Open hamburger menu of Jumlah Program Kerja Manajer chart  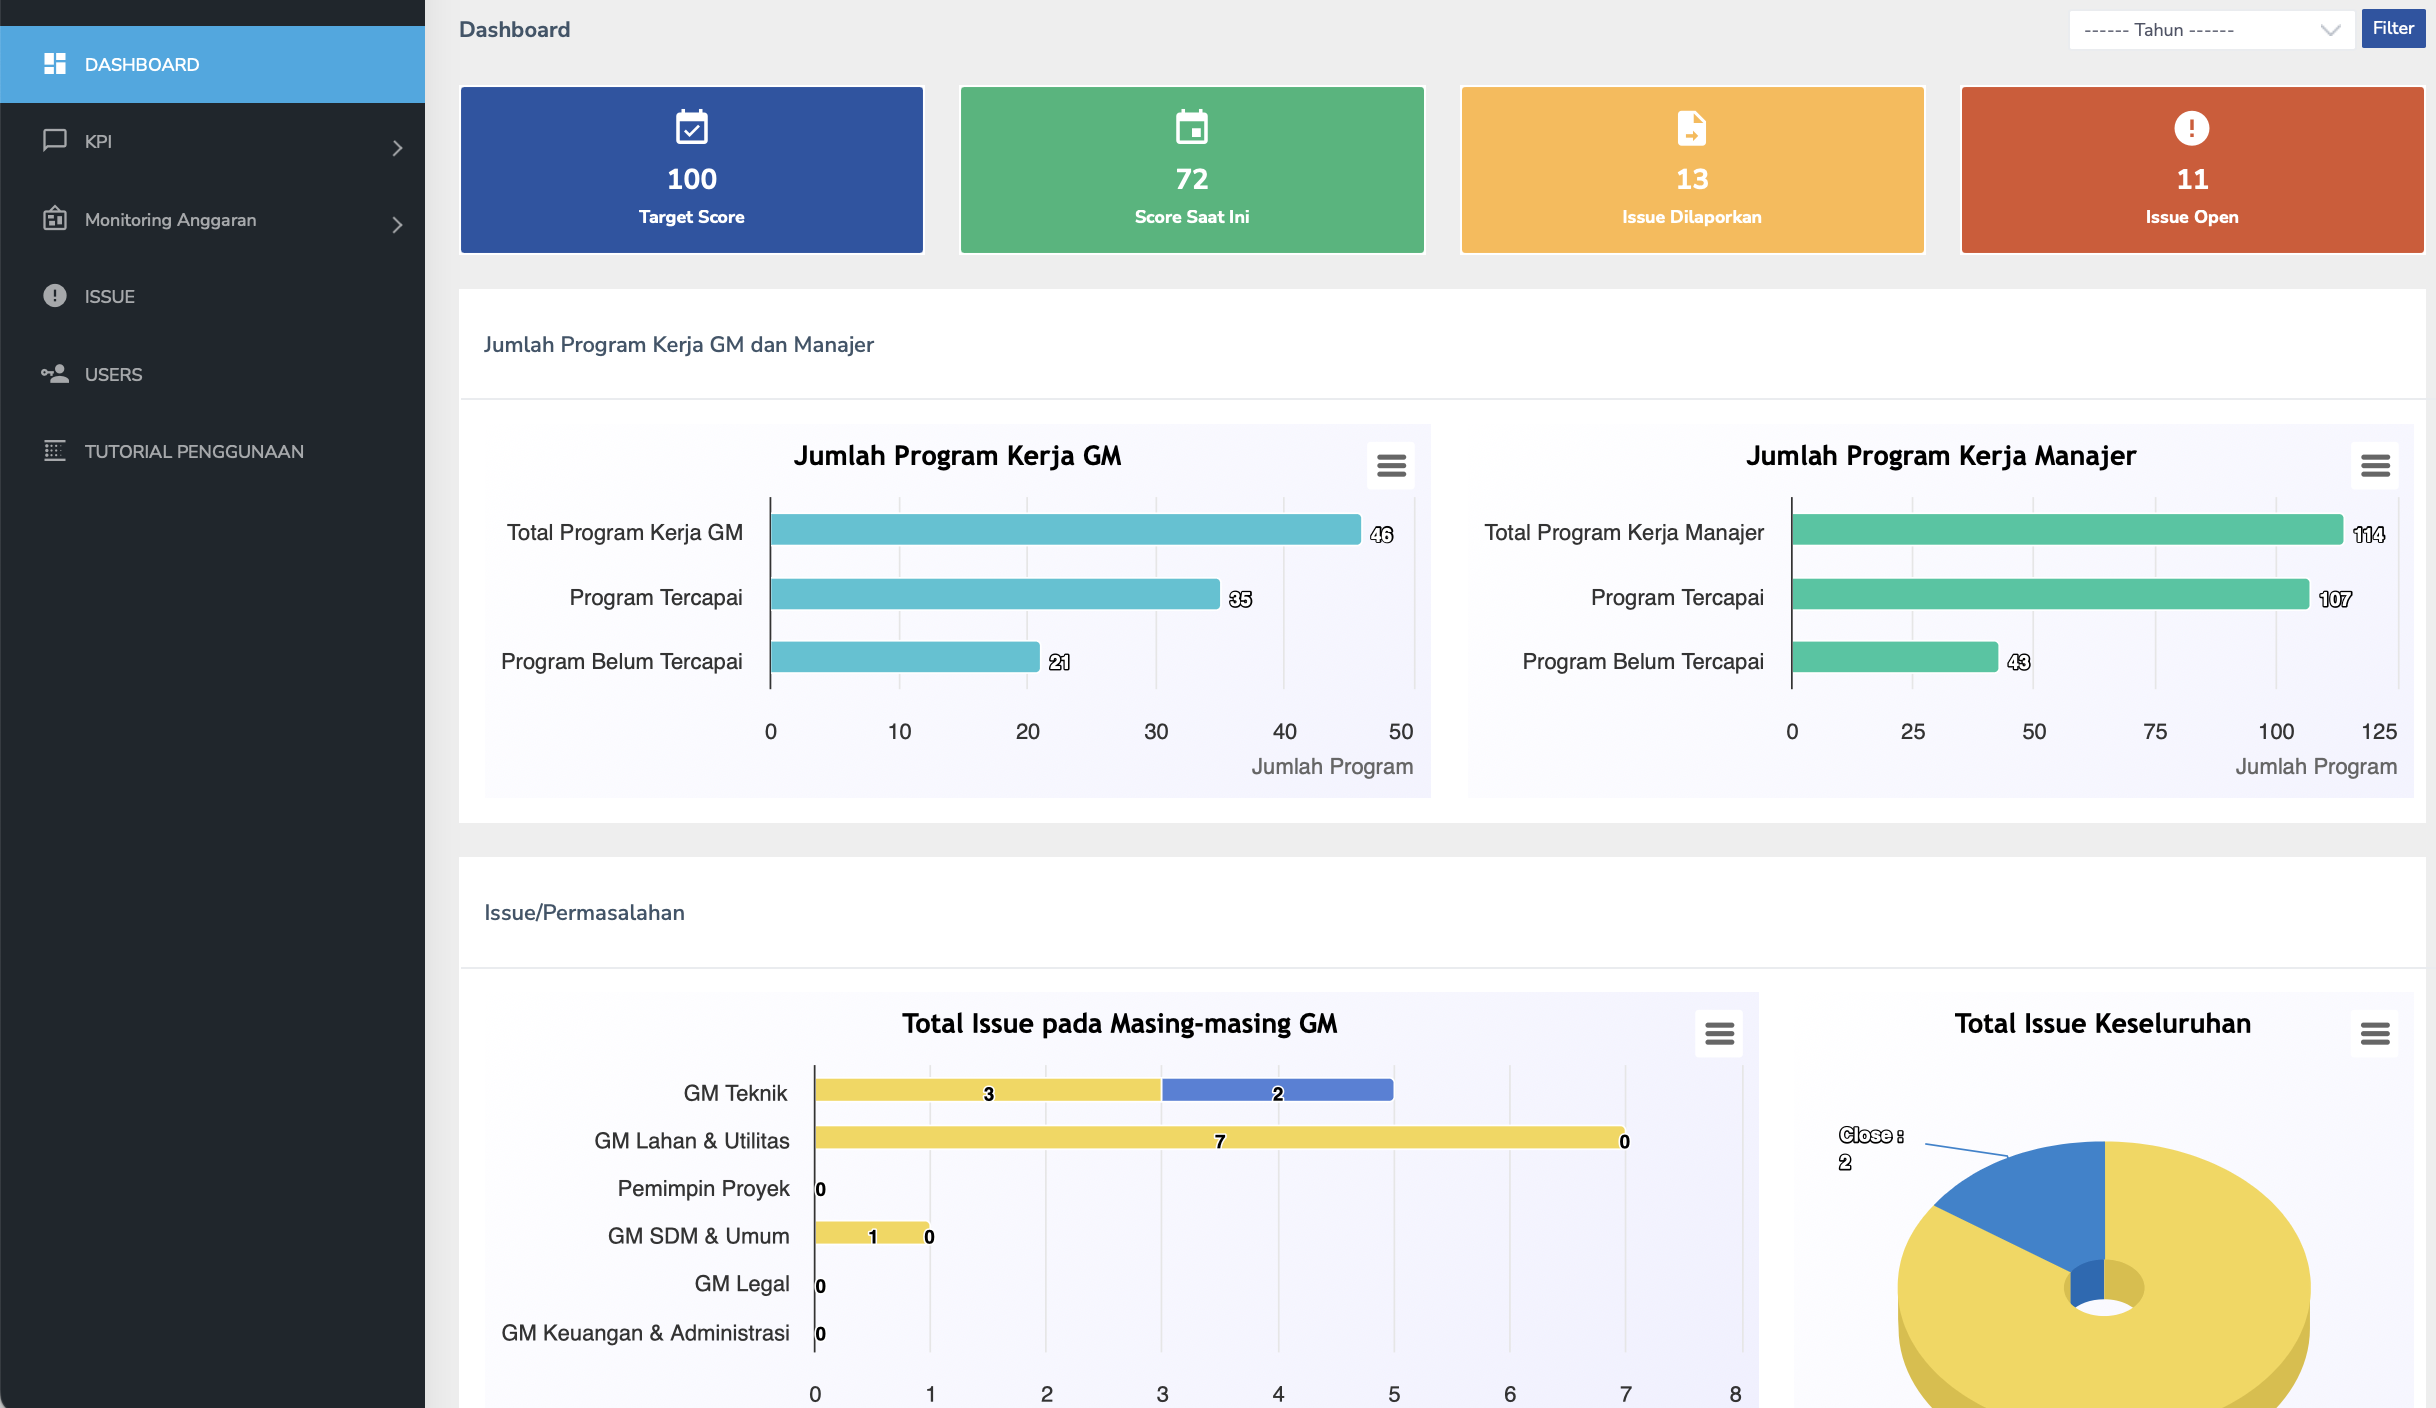tap(2375, 466)
